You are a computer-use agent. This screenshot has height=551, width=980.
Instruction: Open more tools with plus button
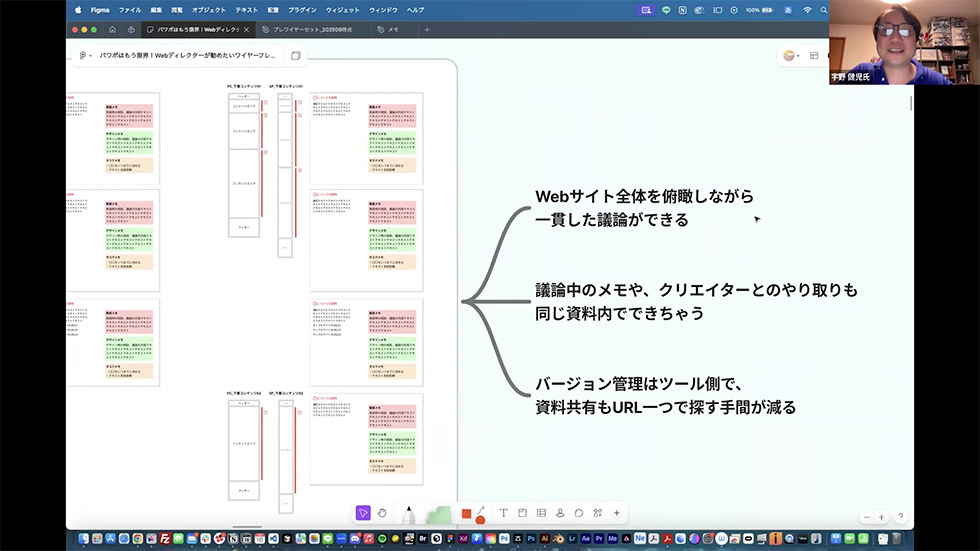click(616, 513)
